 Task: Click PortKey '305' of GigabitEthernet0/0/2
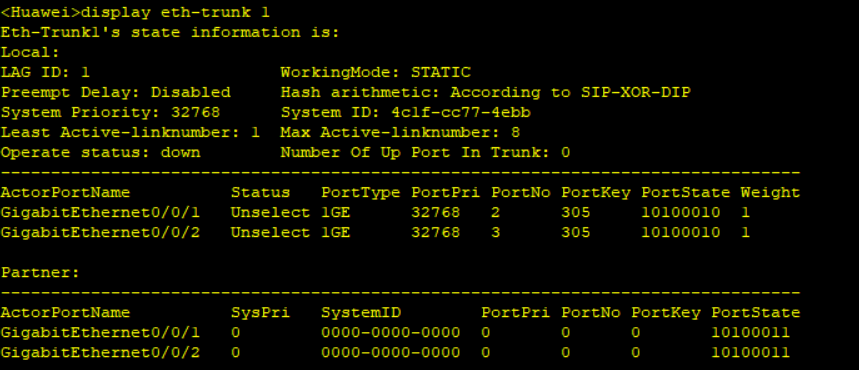coord(576,232)
